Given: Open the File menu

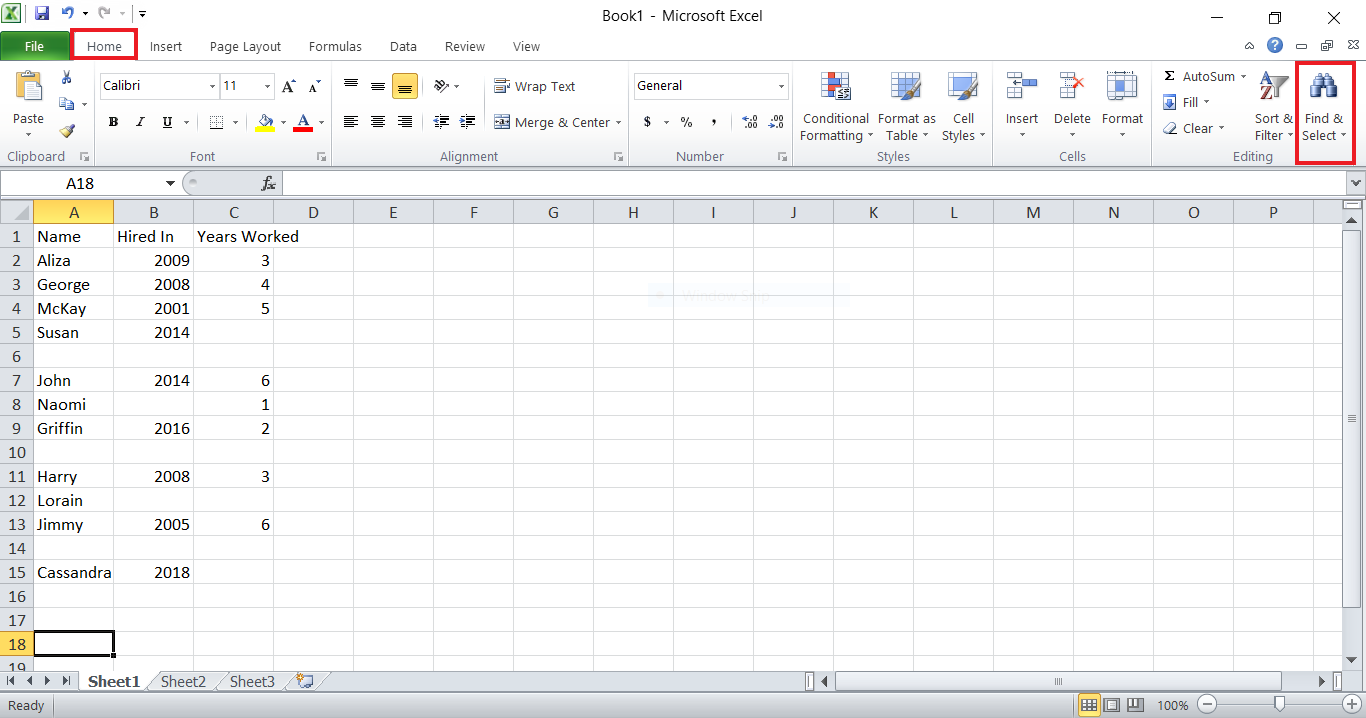Looking at the screenshot, I should 34,46.
